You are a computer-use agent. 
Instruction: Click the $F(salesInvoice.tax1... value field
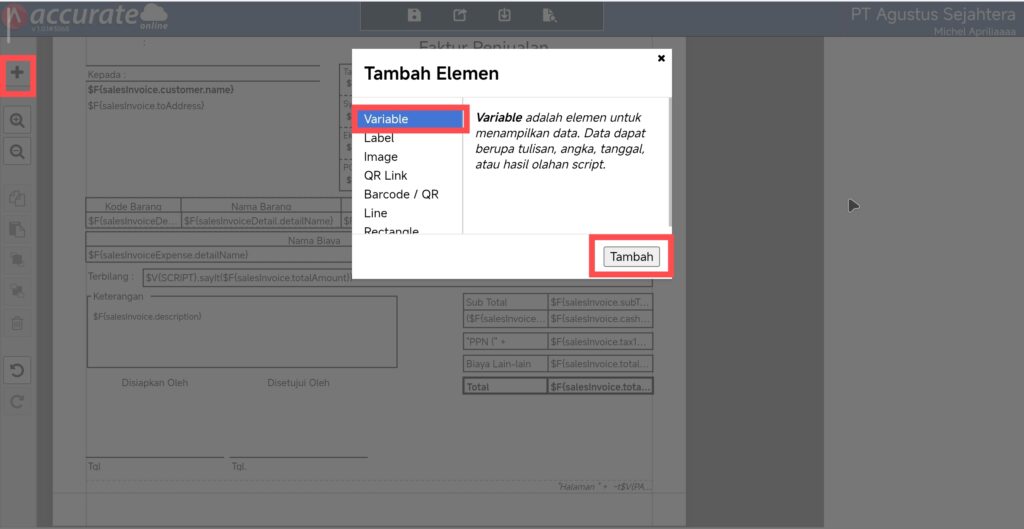[601, 342]
